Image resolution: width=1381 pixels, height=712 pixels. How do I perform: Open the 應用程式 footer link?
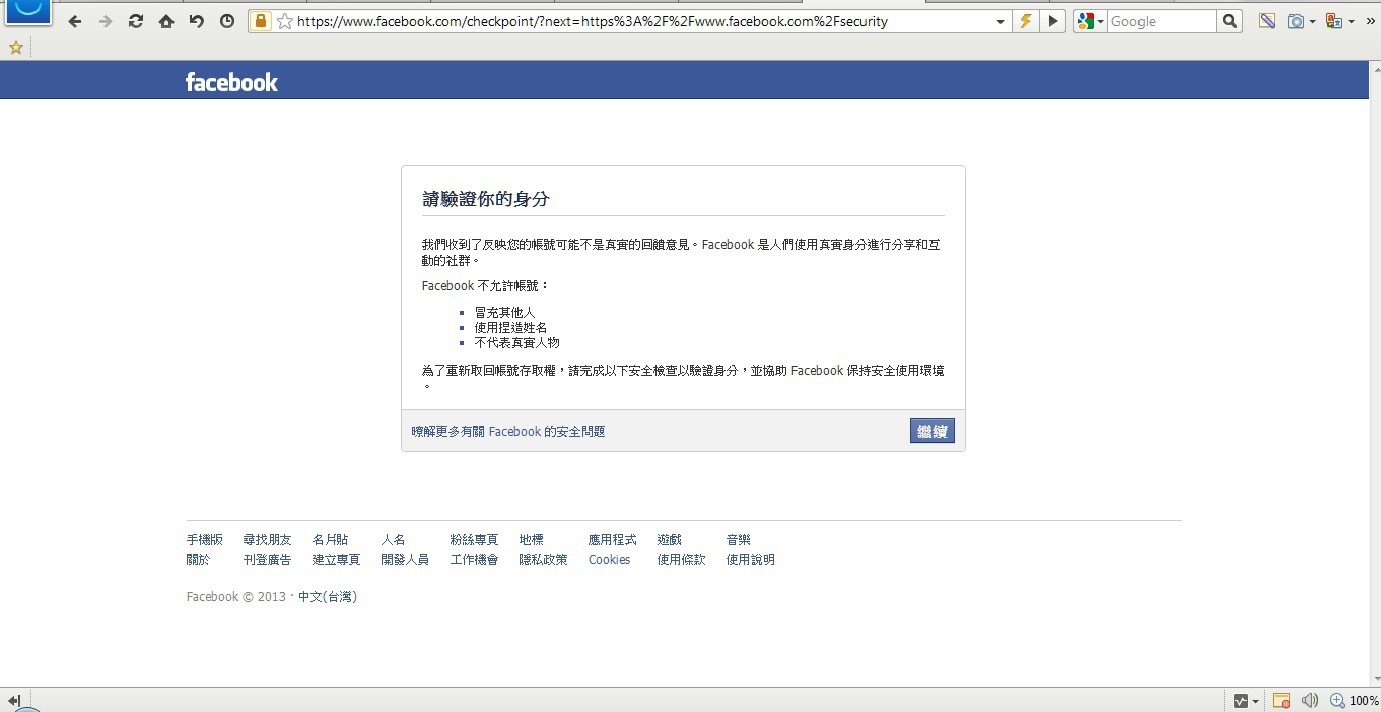612,540
